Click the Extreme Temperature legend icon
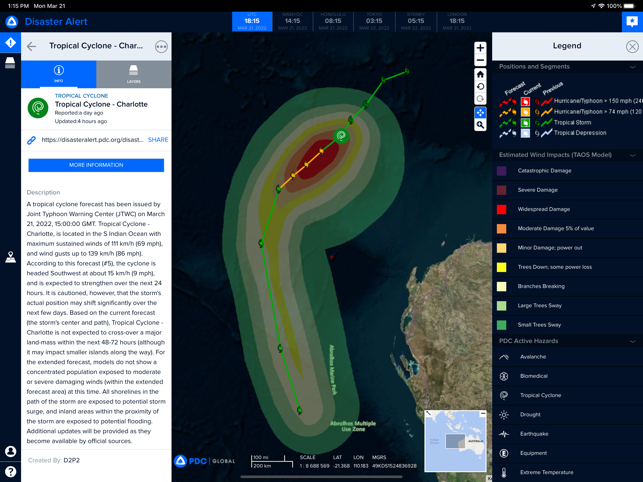Viewport: 643px width, 482px height. (x=504, y=473)
